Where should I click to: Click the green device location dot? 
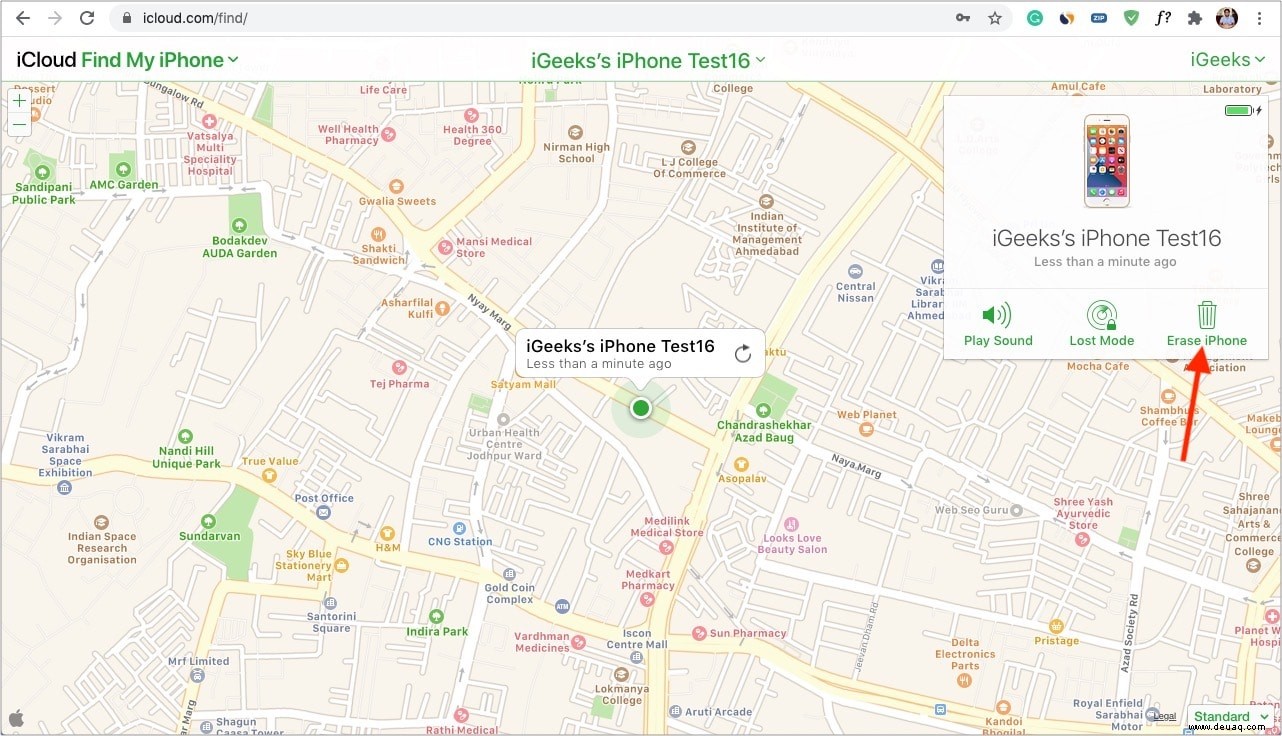(x=641, y=408)
